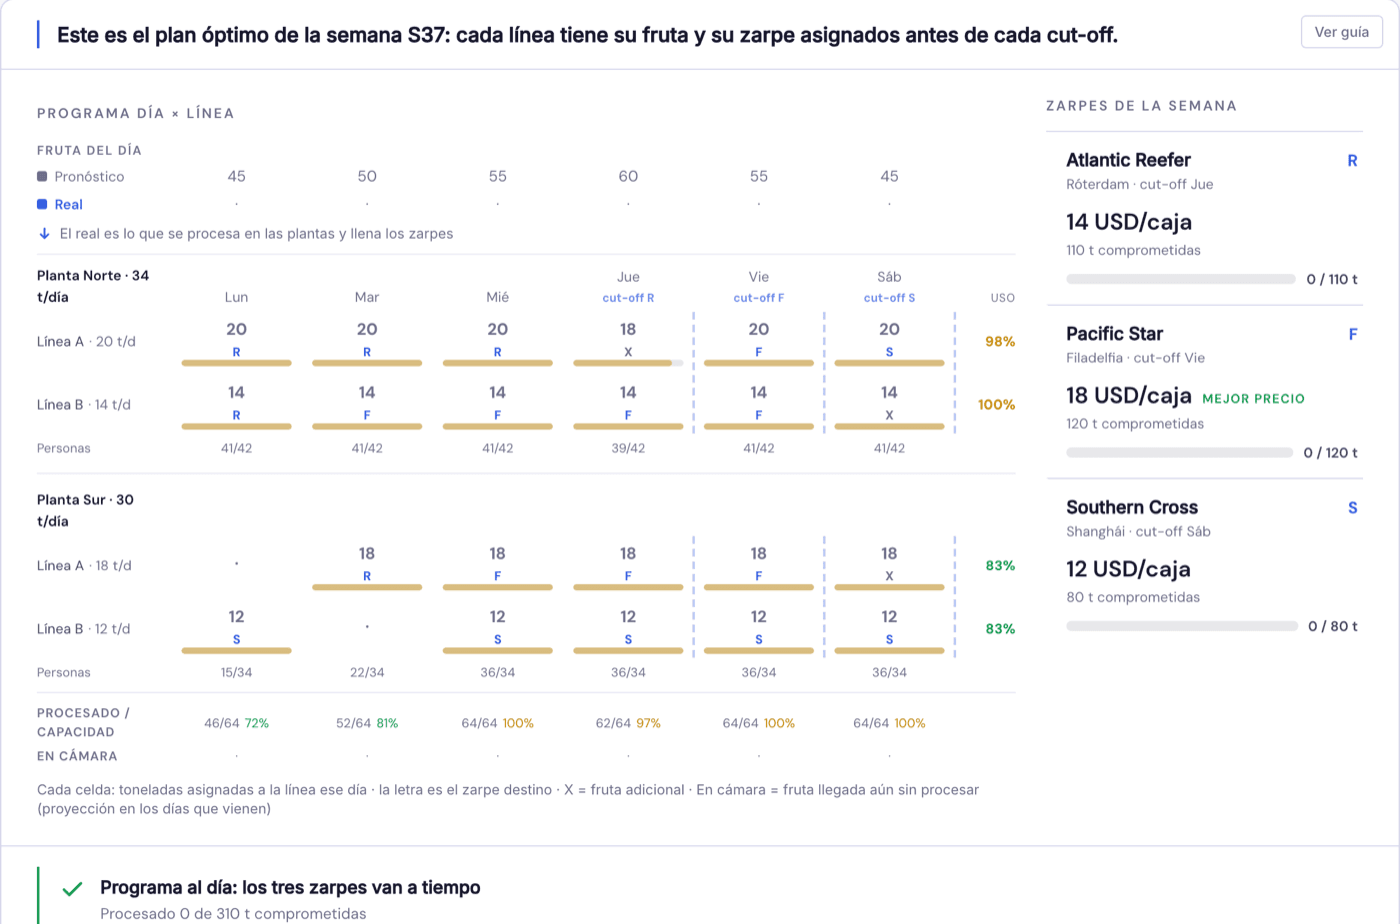
Task: Select Planta Sur Línea B Monday 12 S cell
Action: coord(236,629)
